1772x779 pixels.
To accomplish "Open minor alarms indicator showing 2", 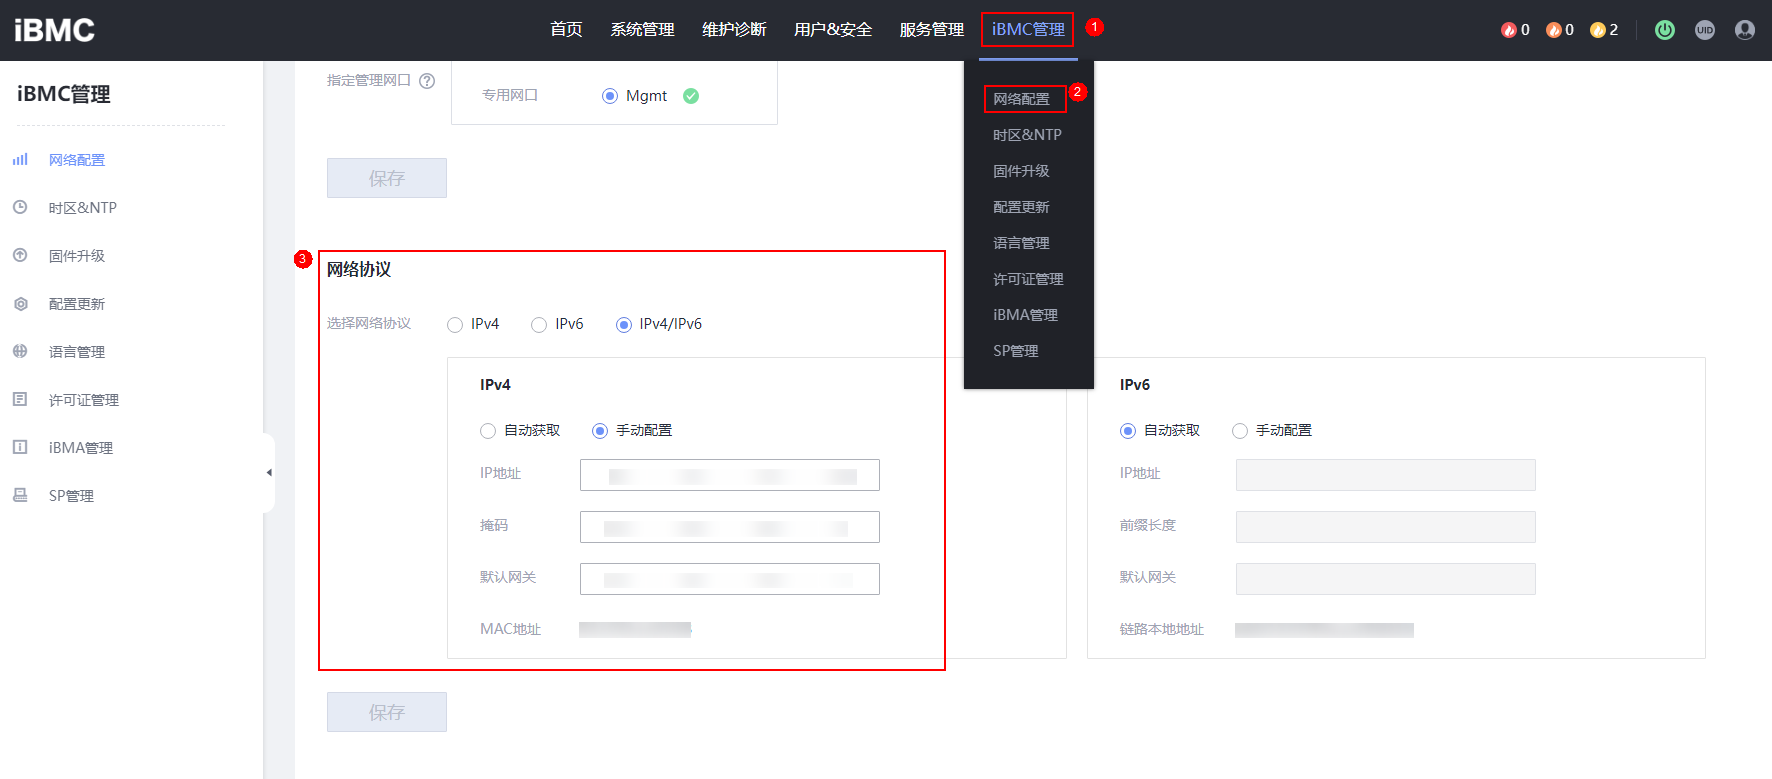I will pyautogui.click(x=1604, y=30).
